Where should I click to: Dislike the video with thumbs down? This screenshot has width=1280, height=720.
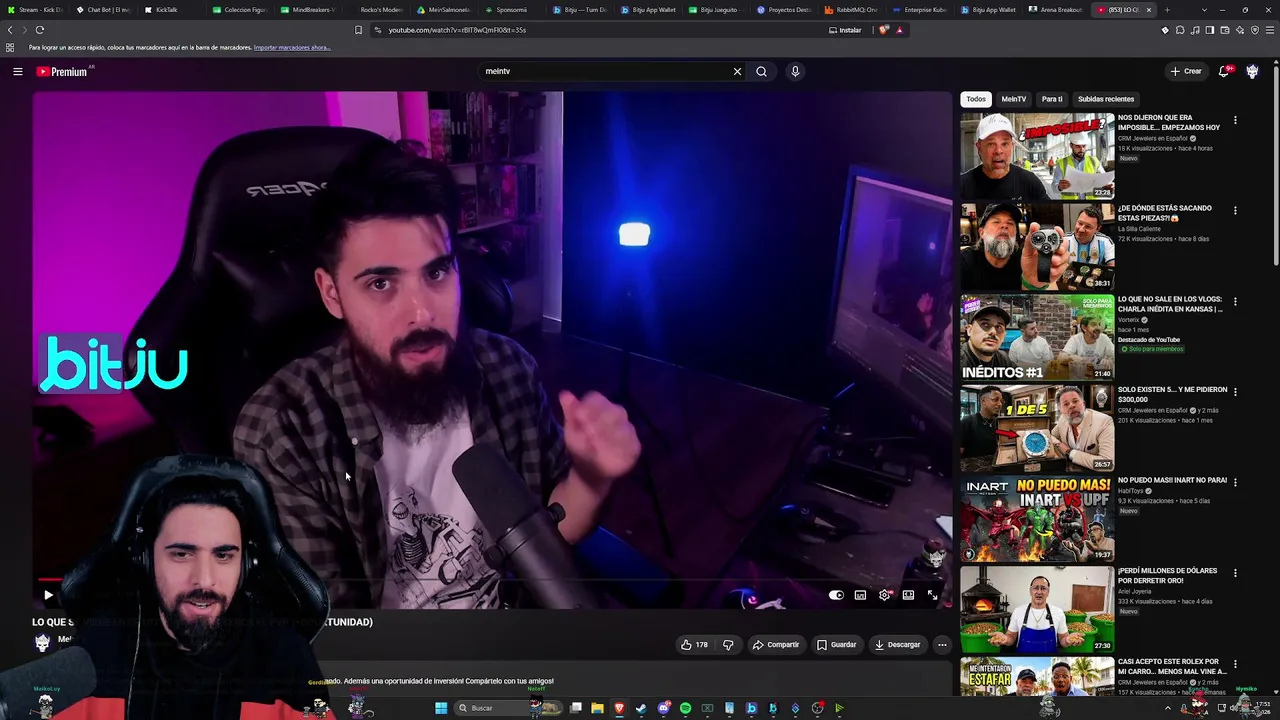click(727, 645)
